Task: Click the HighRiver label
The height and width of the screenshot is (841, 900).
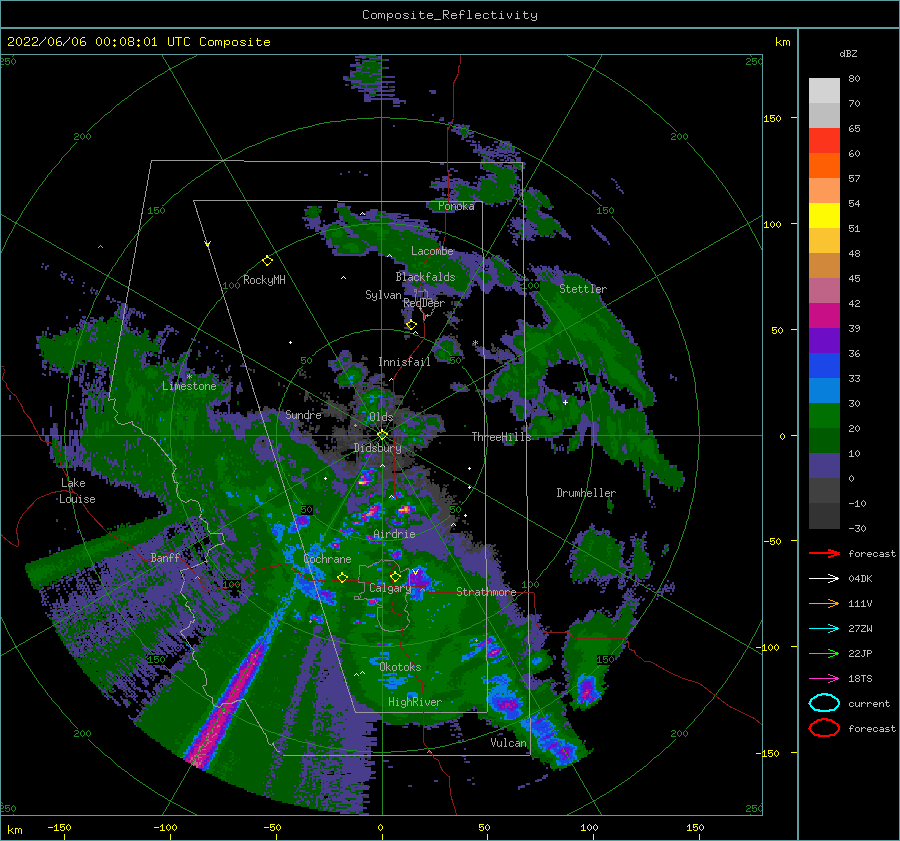Action: click(x=415, y=702)
